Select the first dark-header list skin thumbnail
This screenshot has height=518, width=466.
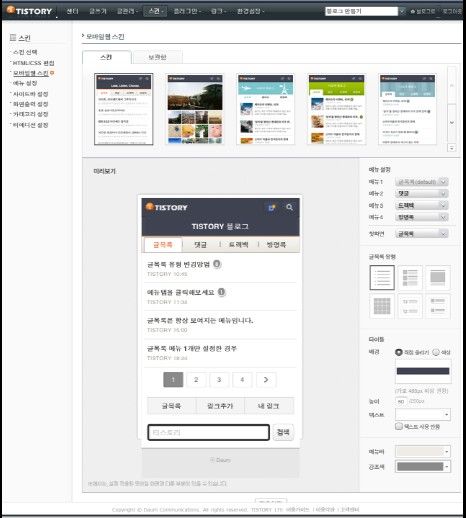click(124, 109)
